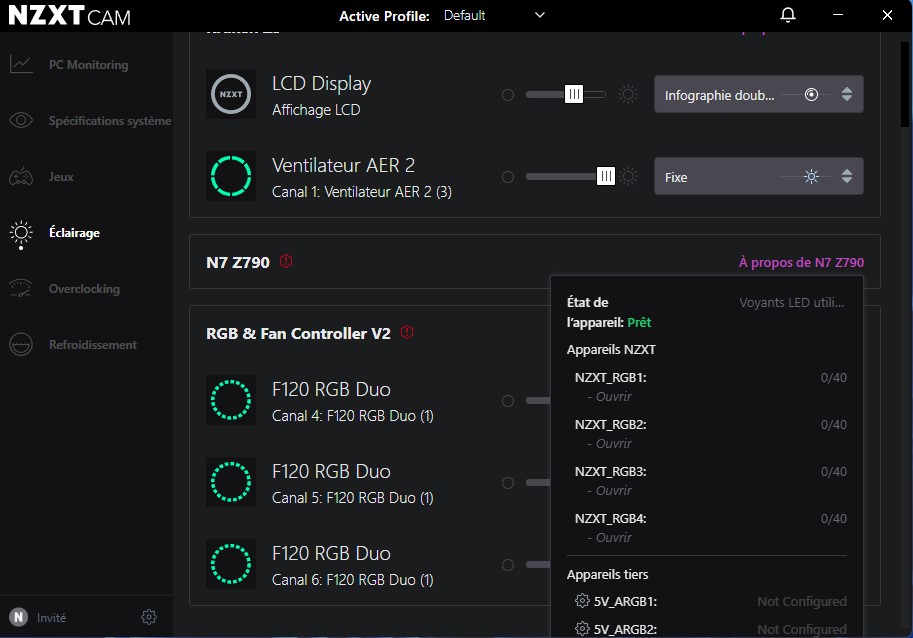The width and height of the screenshot is (913, 638).
Task: Open the Fixe lighting effect dropdown
Action: point(758,177)
